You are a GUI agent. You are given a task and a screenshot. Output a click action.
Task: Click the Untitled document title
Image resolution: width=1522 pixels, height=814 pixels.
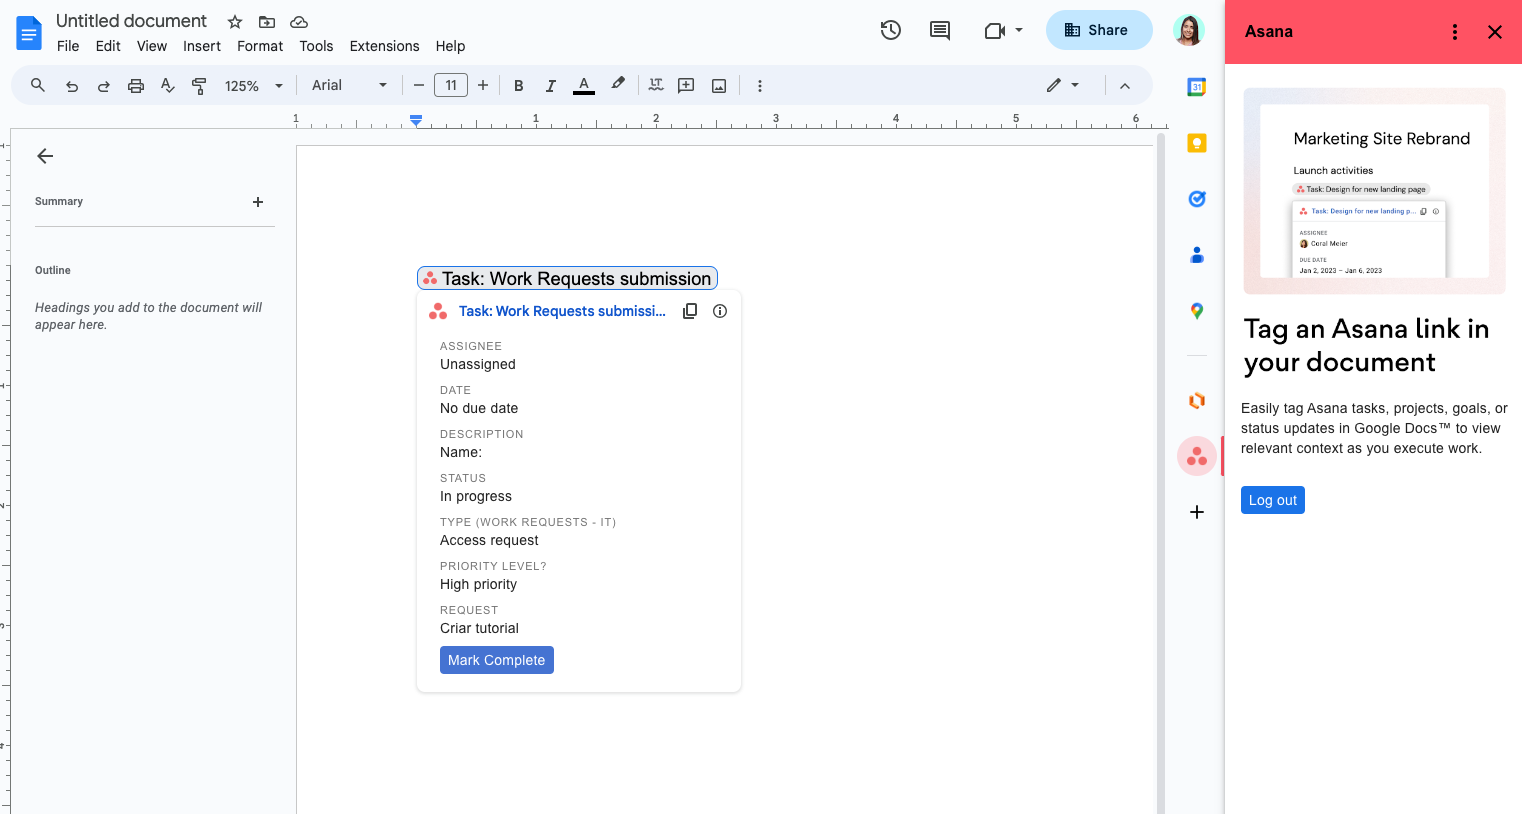(x=131, y=21)
